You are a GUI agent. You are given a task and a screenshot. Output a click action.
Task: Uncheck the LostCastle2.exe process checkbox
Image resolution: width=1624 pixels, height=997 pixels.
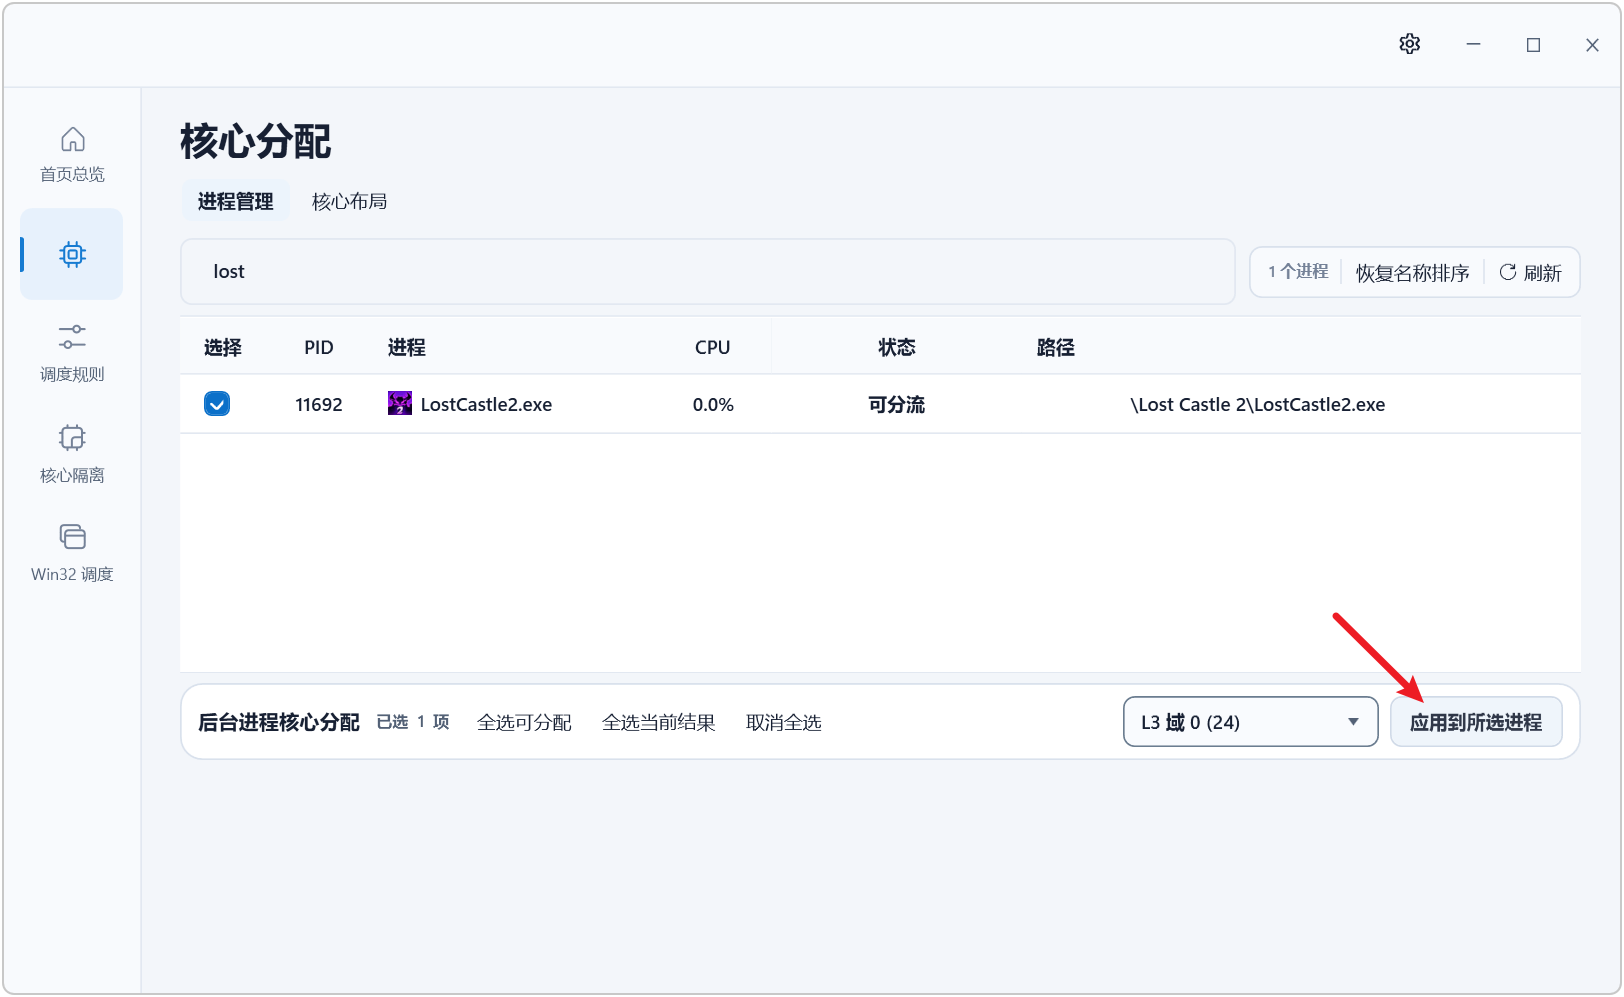pos(217,404)
